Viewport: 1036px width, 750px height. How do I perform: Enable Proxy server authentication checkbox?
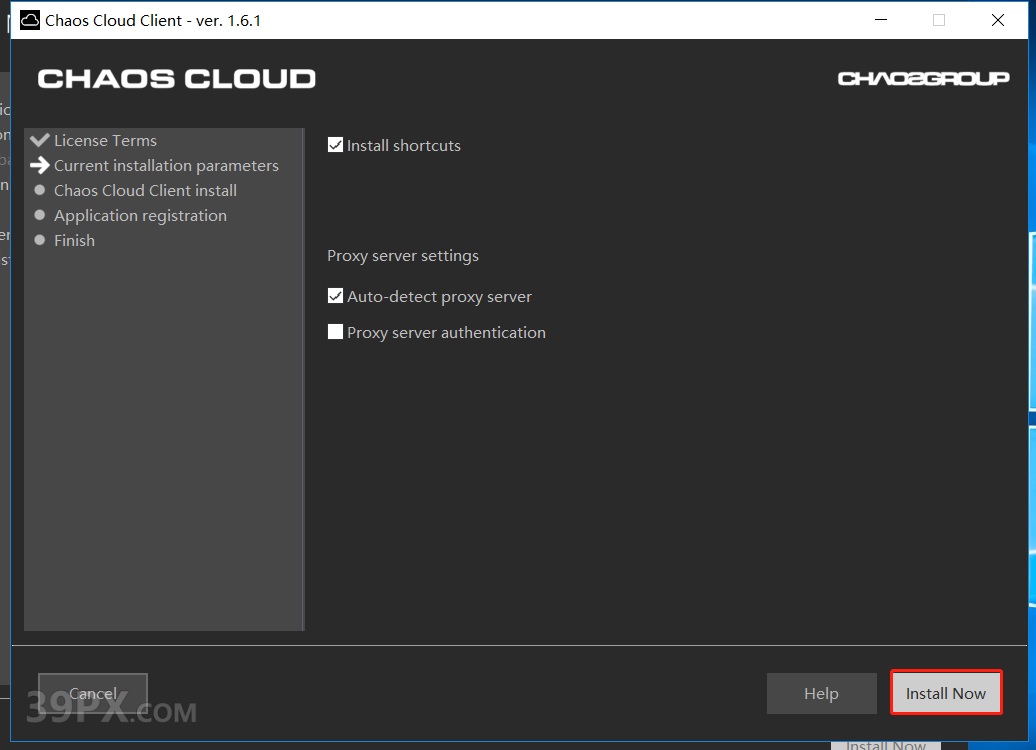click(x=336, y=332)
